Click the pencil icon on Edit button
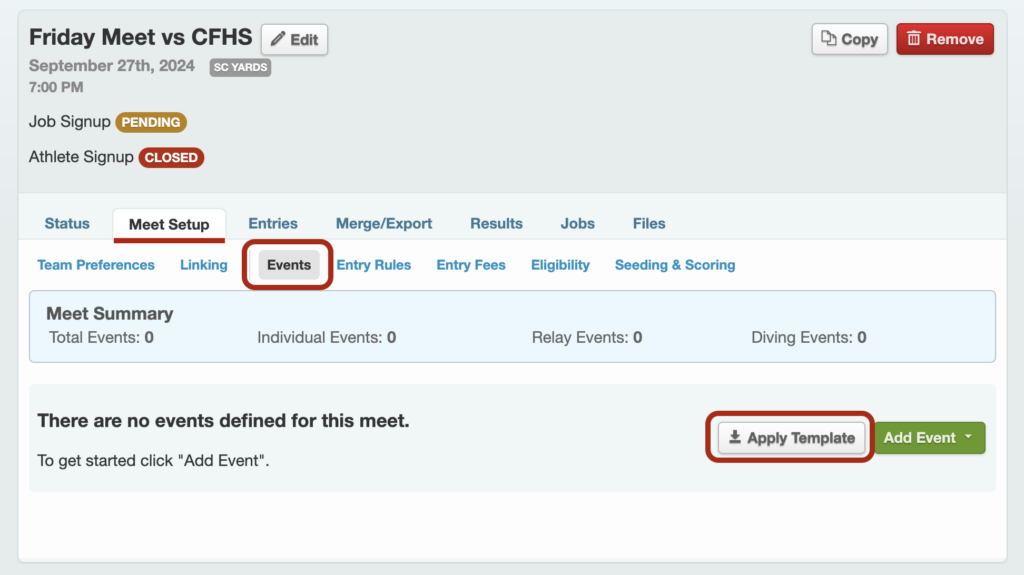1024x575 pixels. [278, 39]
